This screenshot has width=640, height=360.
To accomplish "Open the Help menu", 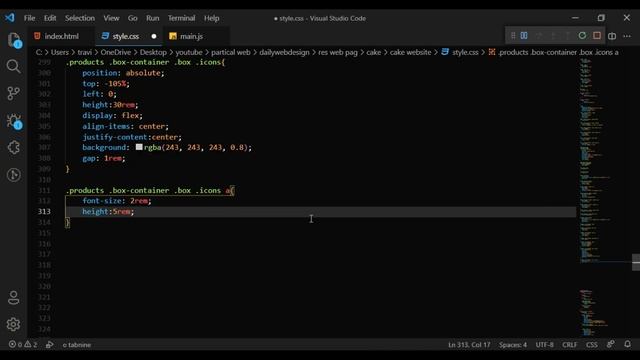I will click(211, 18).
